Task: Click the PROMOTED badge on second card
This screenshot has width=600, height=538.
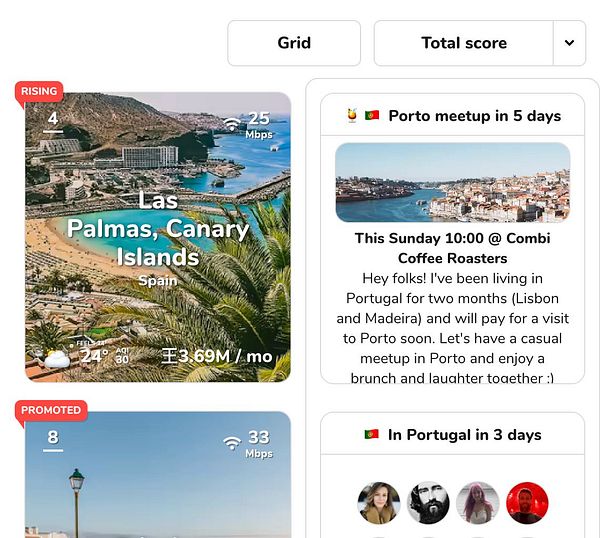Action: pyautogui.click(x=51, y=410)
